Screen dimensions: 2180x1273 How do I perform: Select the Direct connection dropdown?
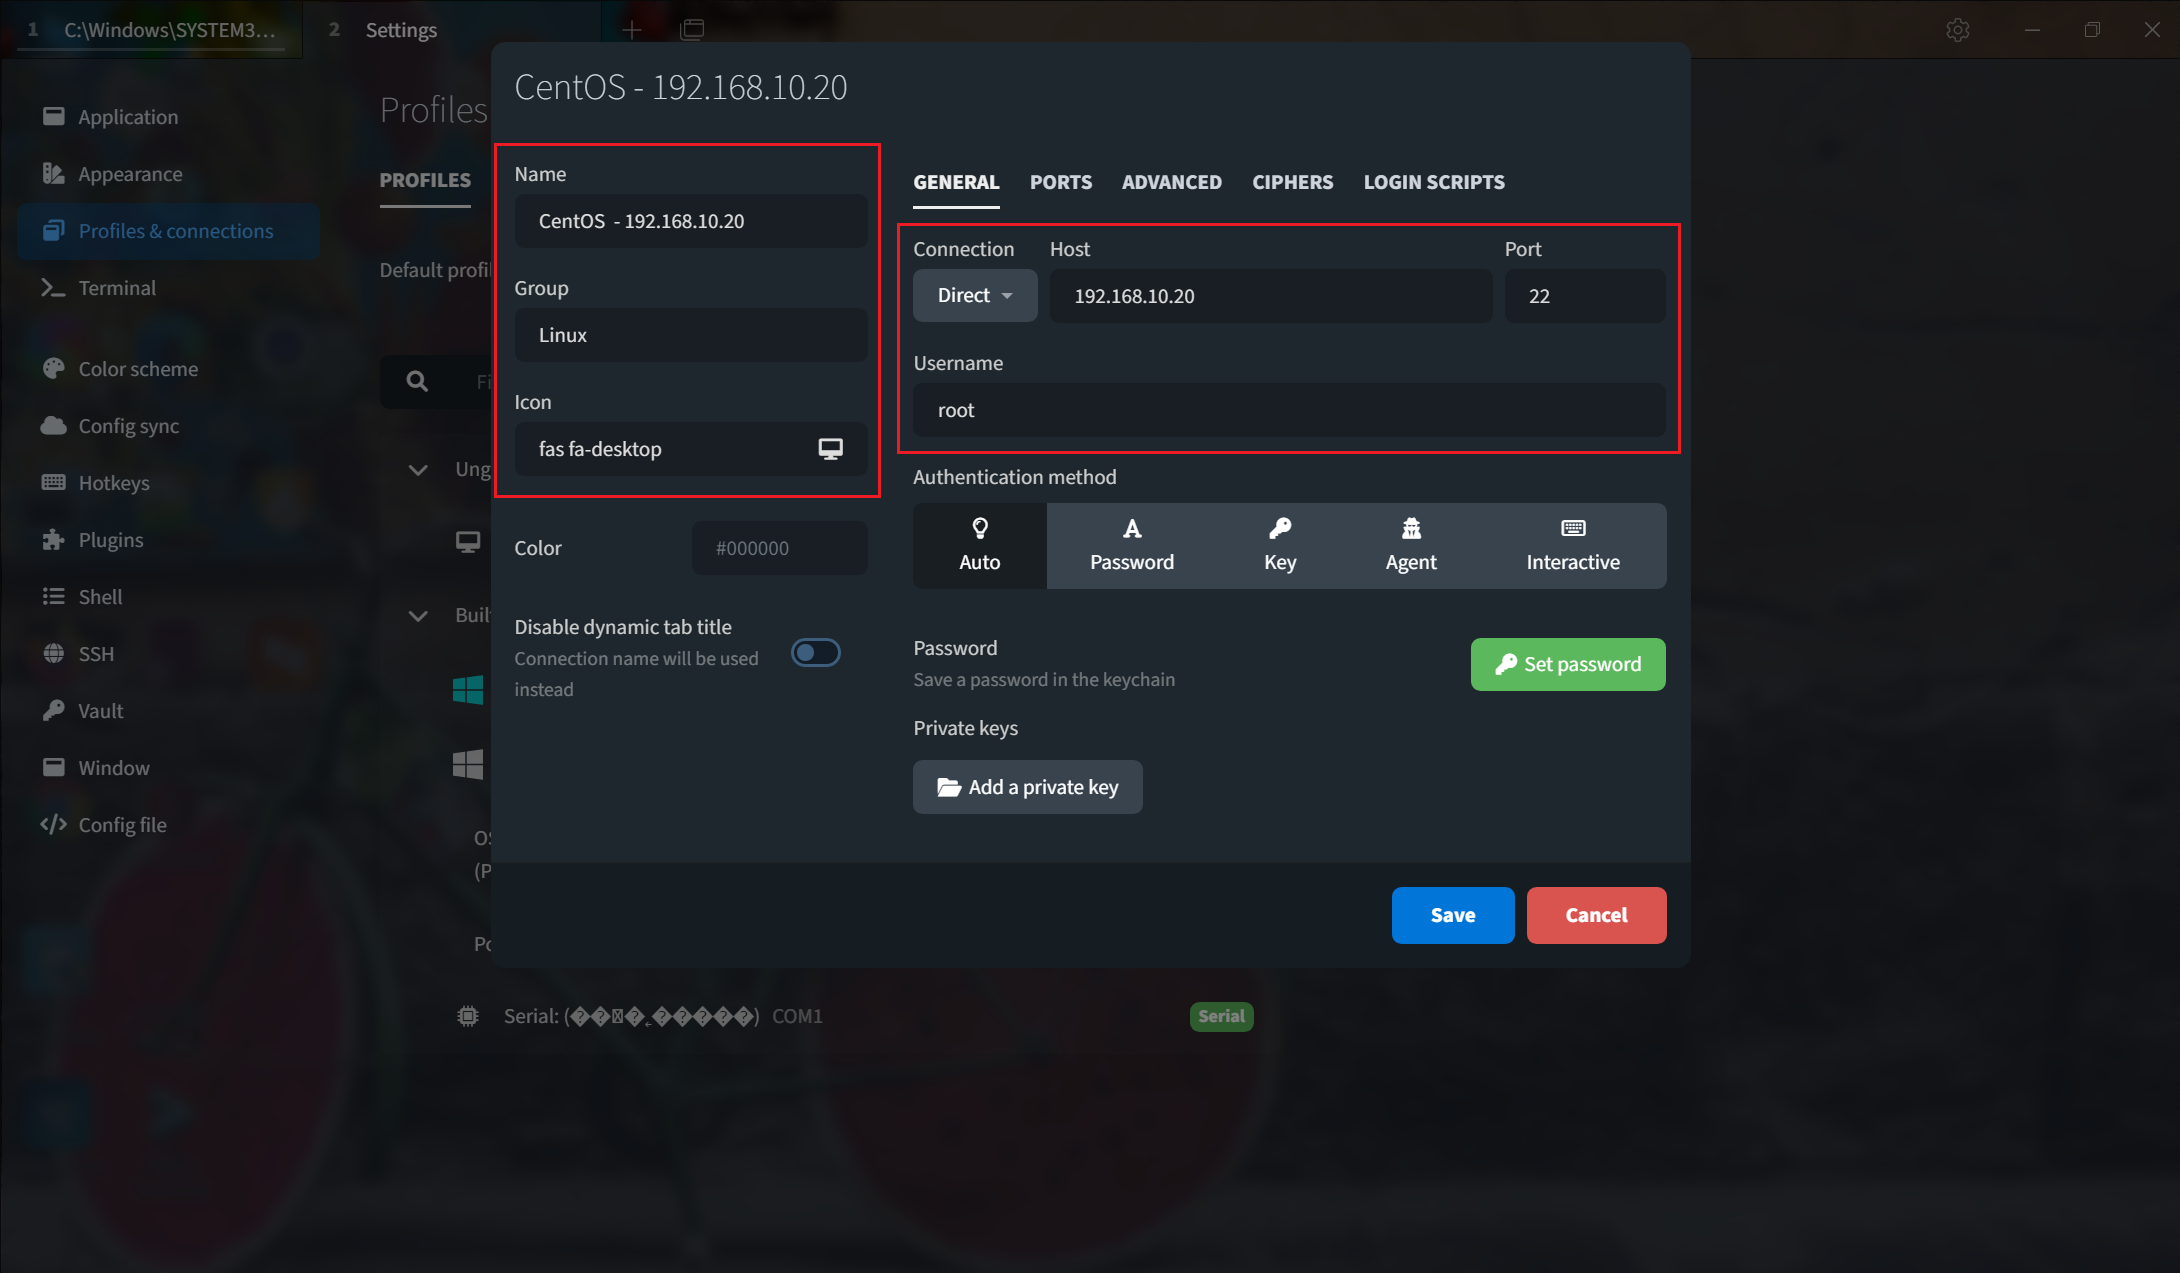pyautogui.click(x=974, y=294)
